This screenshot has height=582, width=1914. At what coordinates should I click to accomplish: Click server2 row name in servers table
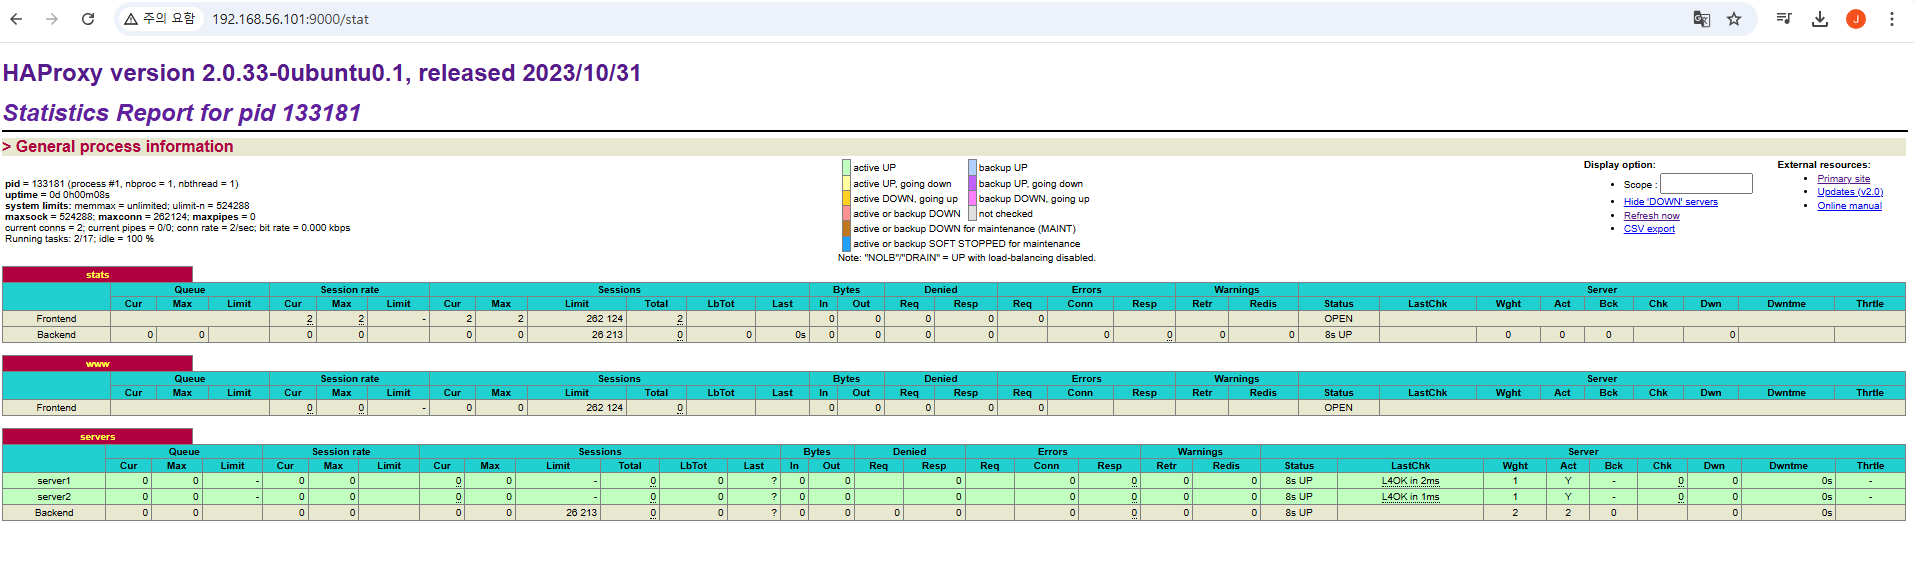pyautogui.click(x=54, y=497)
